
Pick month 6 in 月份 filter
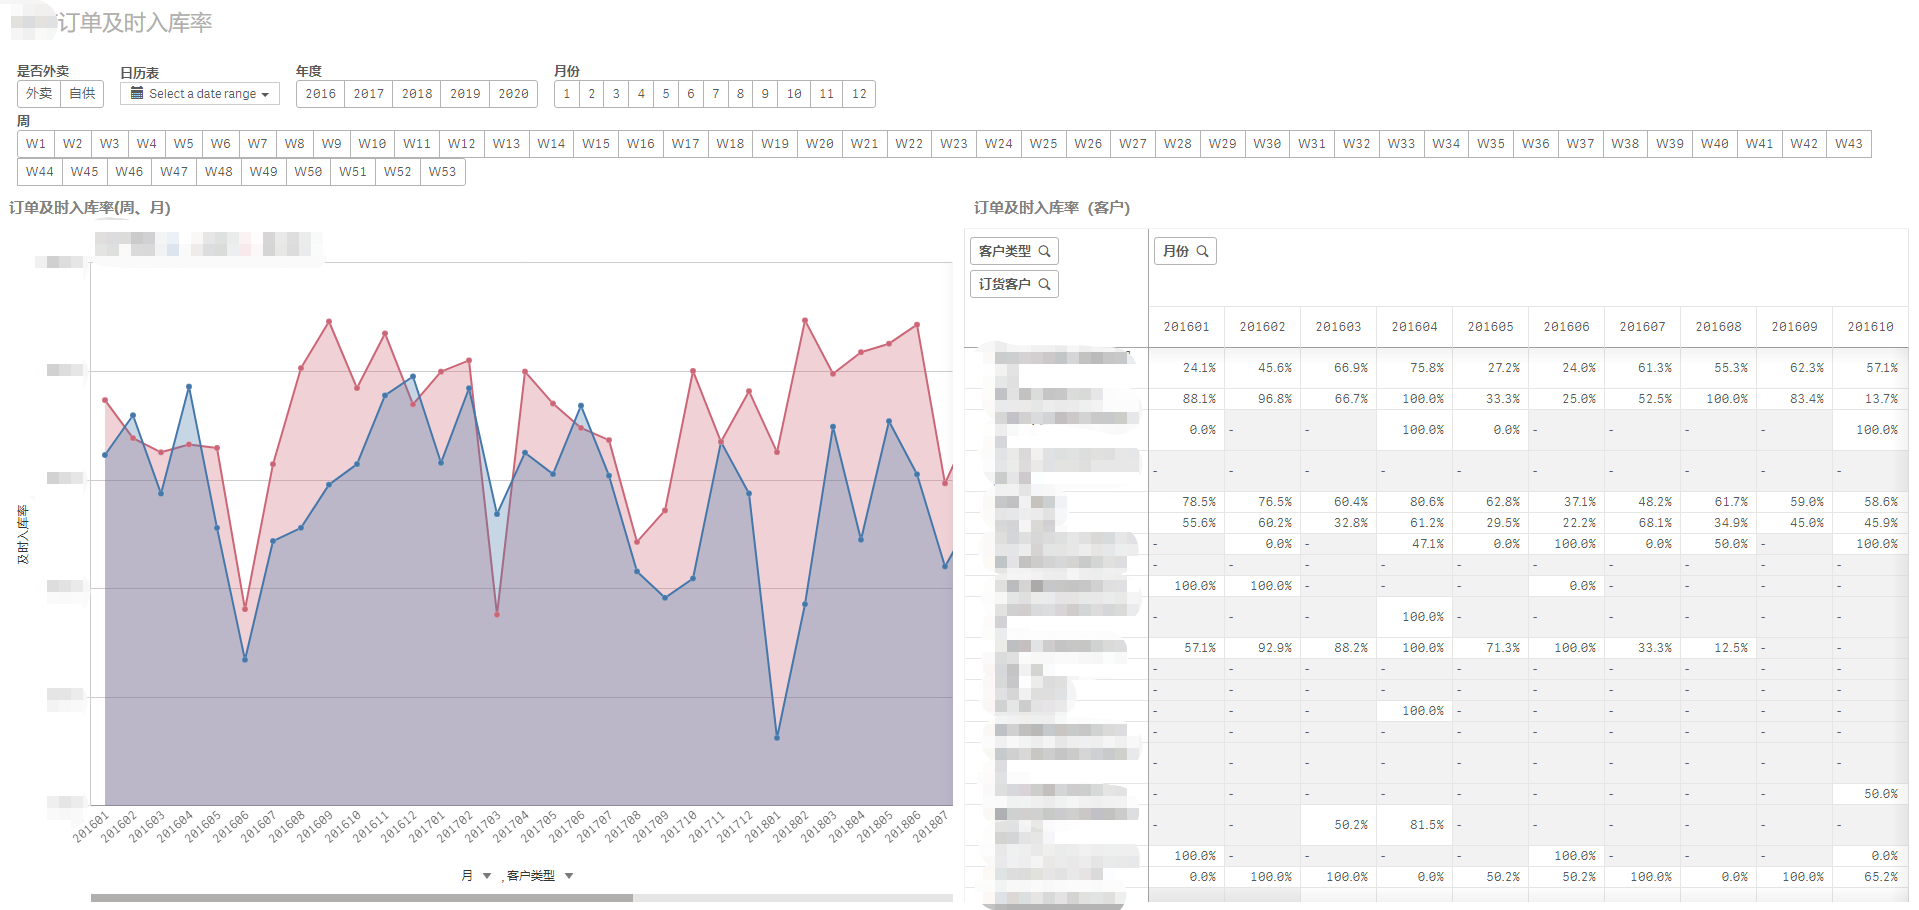pos(690,94)
